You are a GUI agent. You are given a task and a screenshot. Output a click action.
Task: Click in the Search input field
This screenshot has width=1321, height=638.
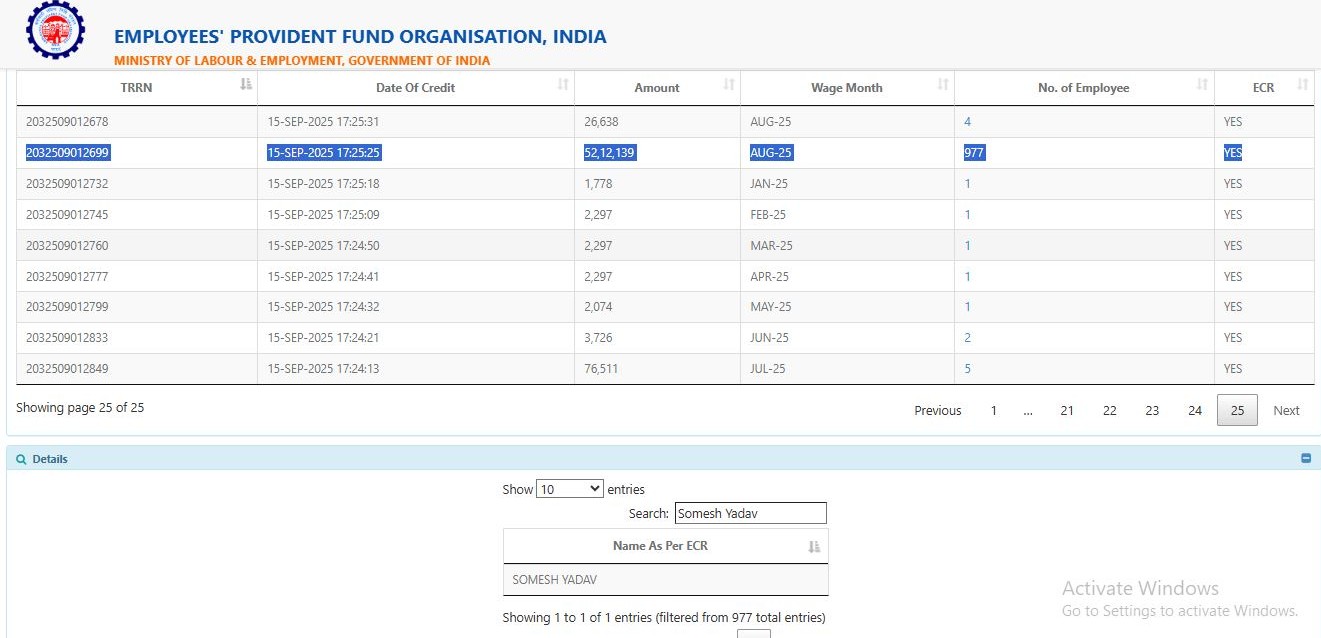pyautogui.click(x=750, y=513)
